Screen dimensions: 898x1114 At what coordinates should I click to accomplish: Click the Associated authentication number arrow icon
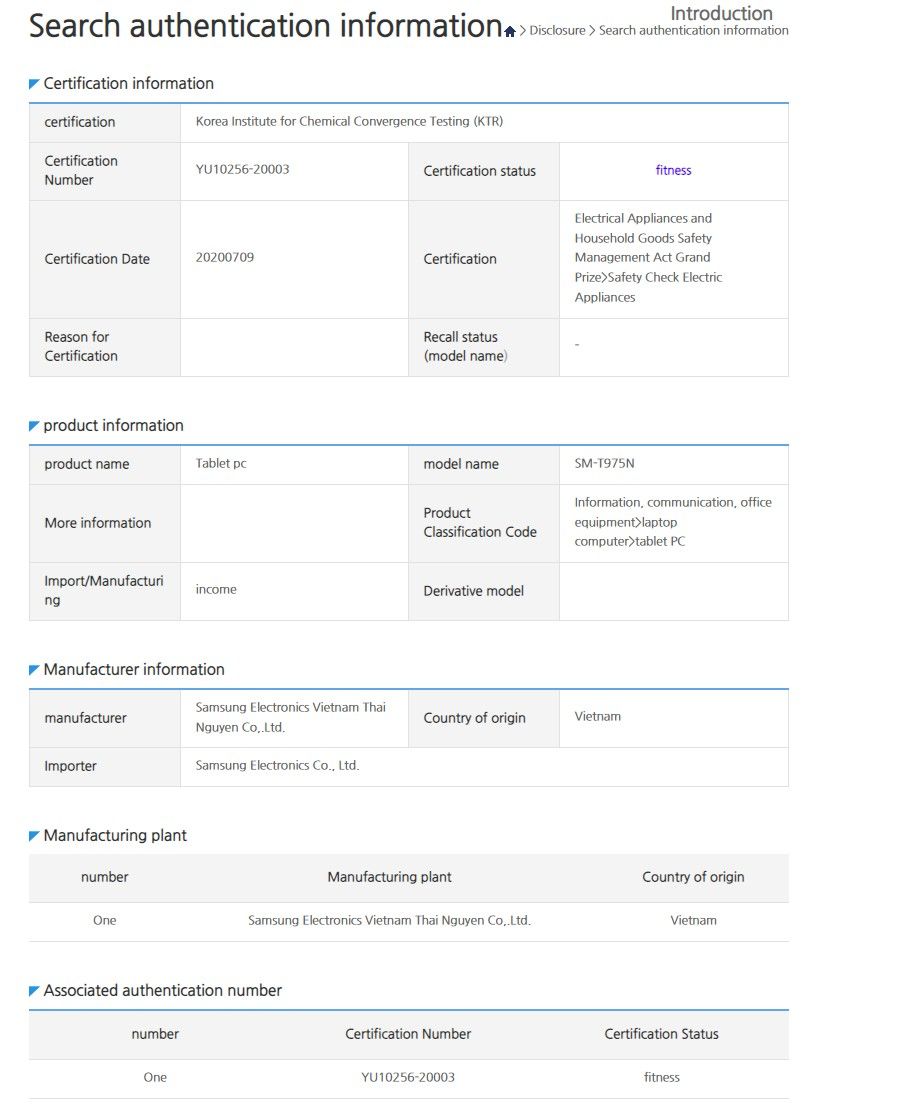point(33,990)
